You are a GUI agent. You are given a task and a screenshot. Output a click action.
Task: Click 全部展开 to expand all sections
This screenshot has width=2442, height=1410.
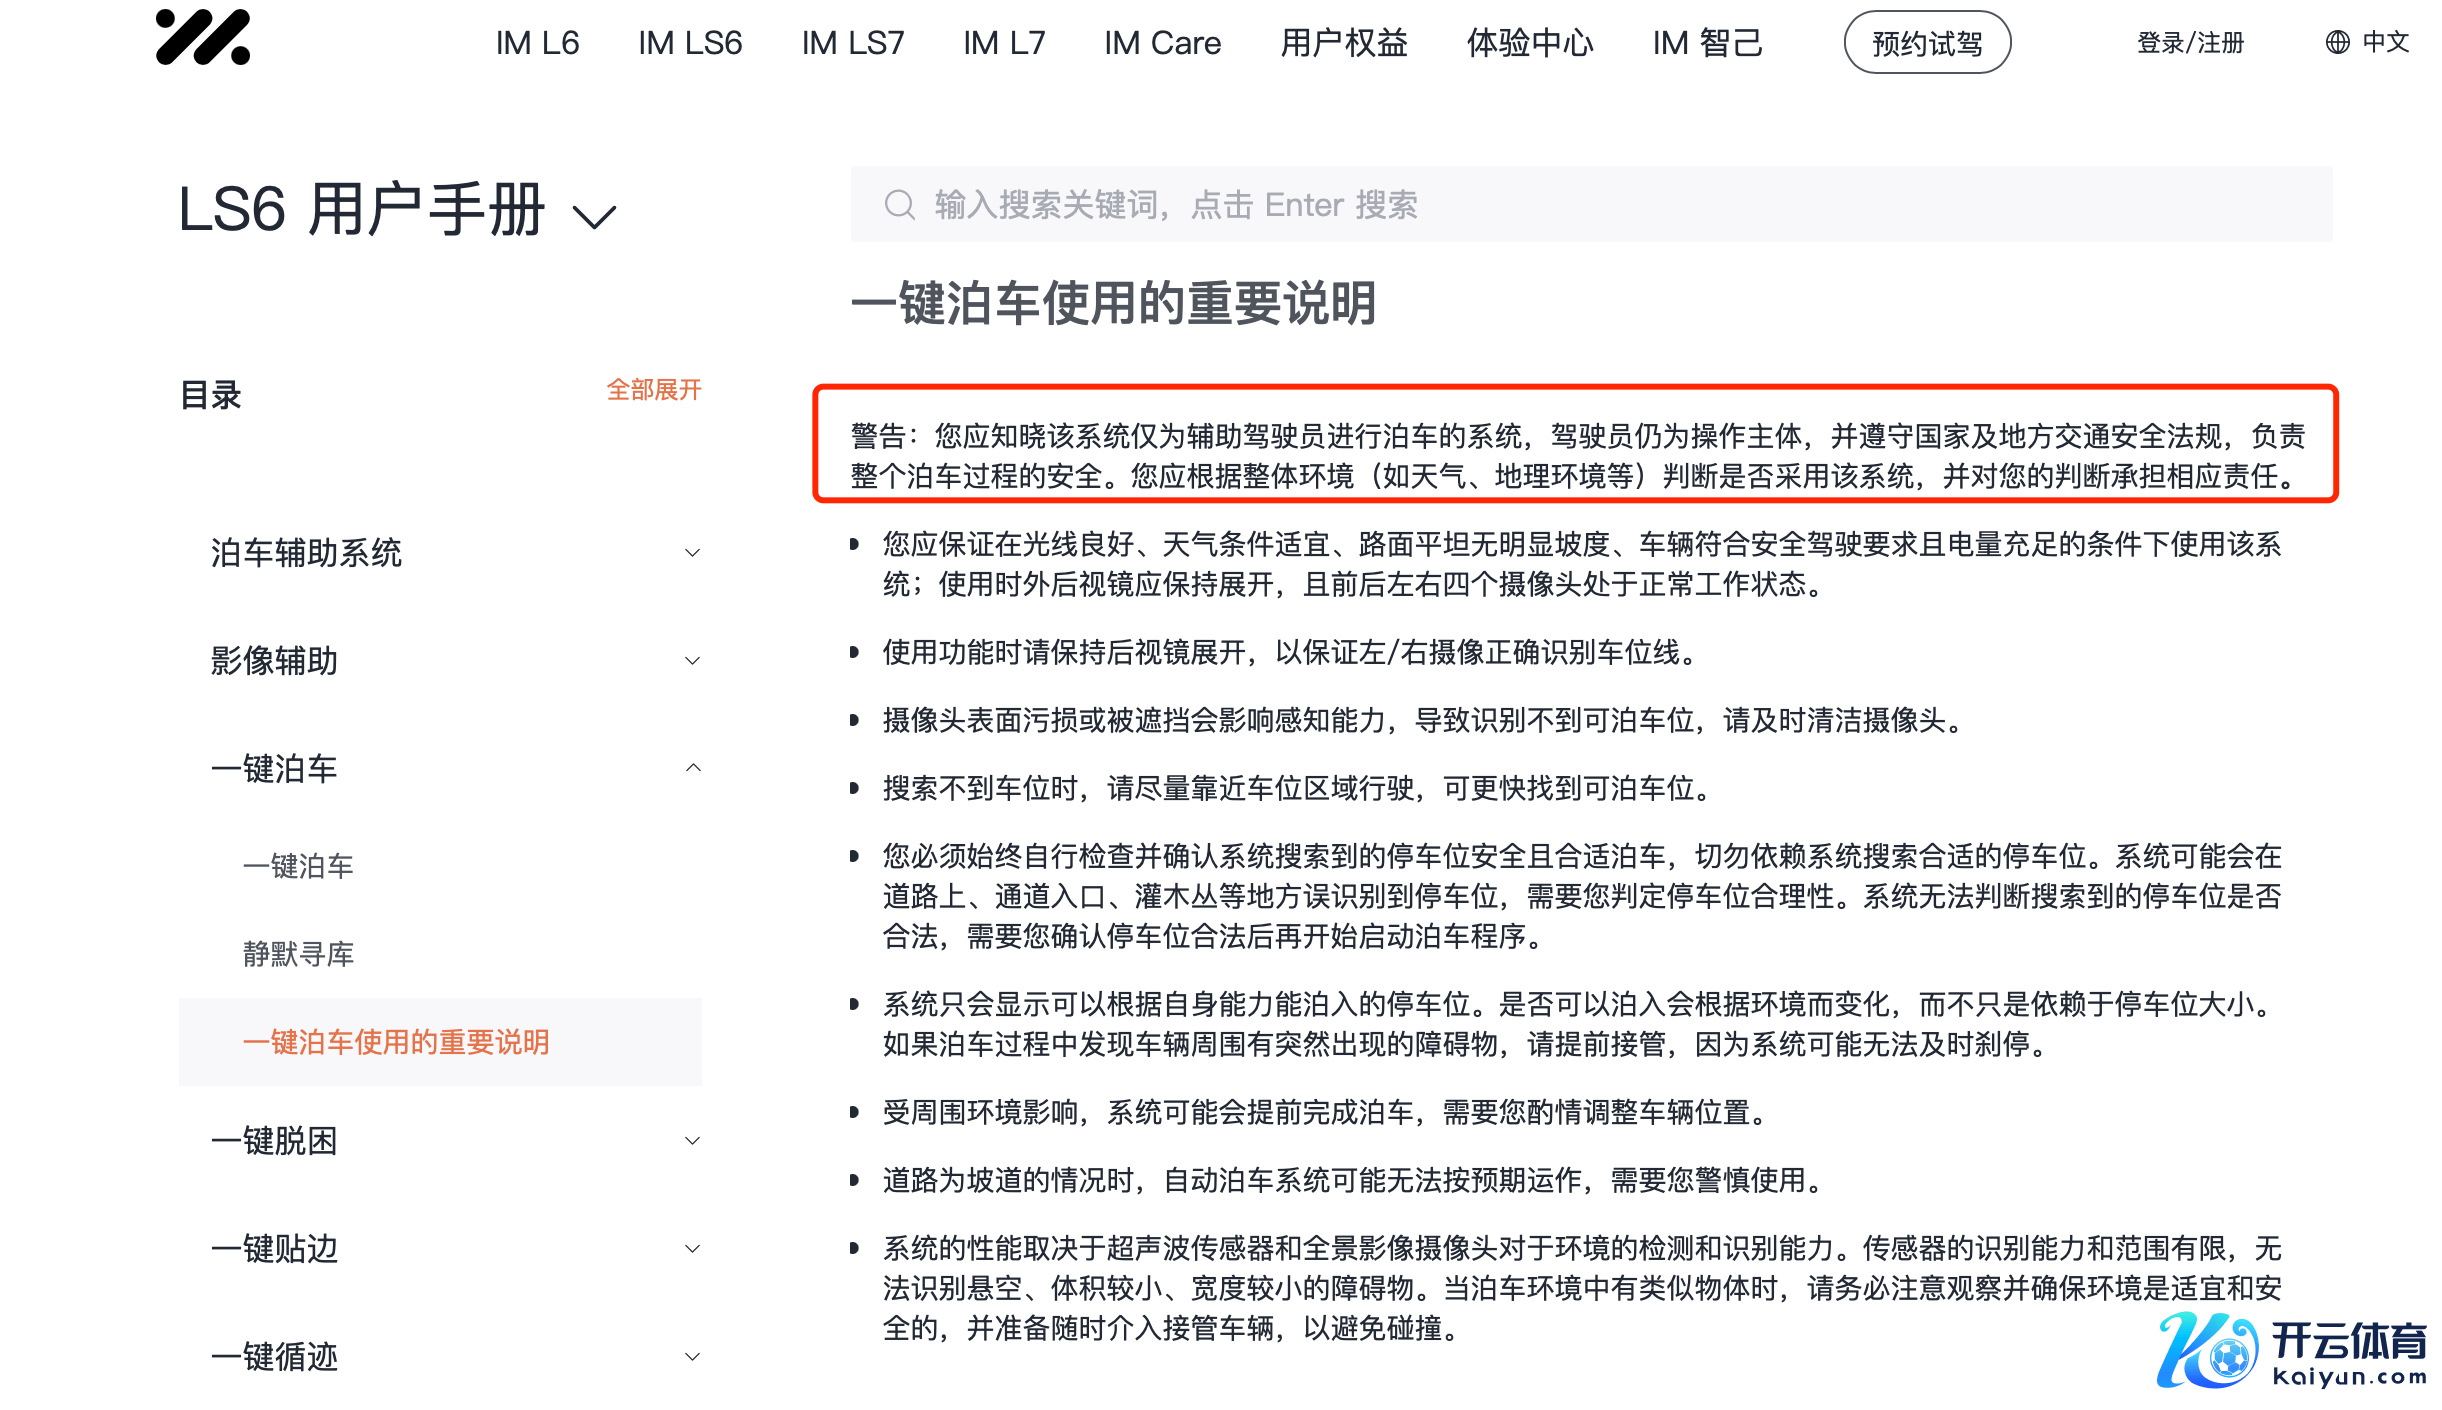pyautogui.click(x=654, y=389)
